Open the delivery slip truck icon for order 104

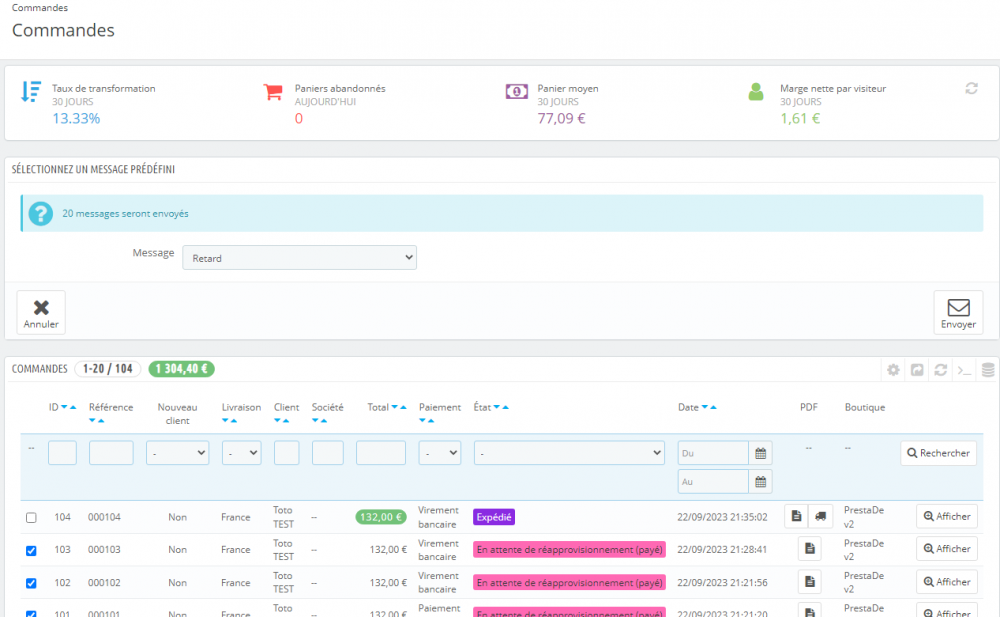pos(821,516)
